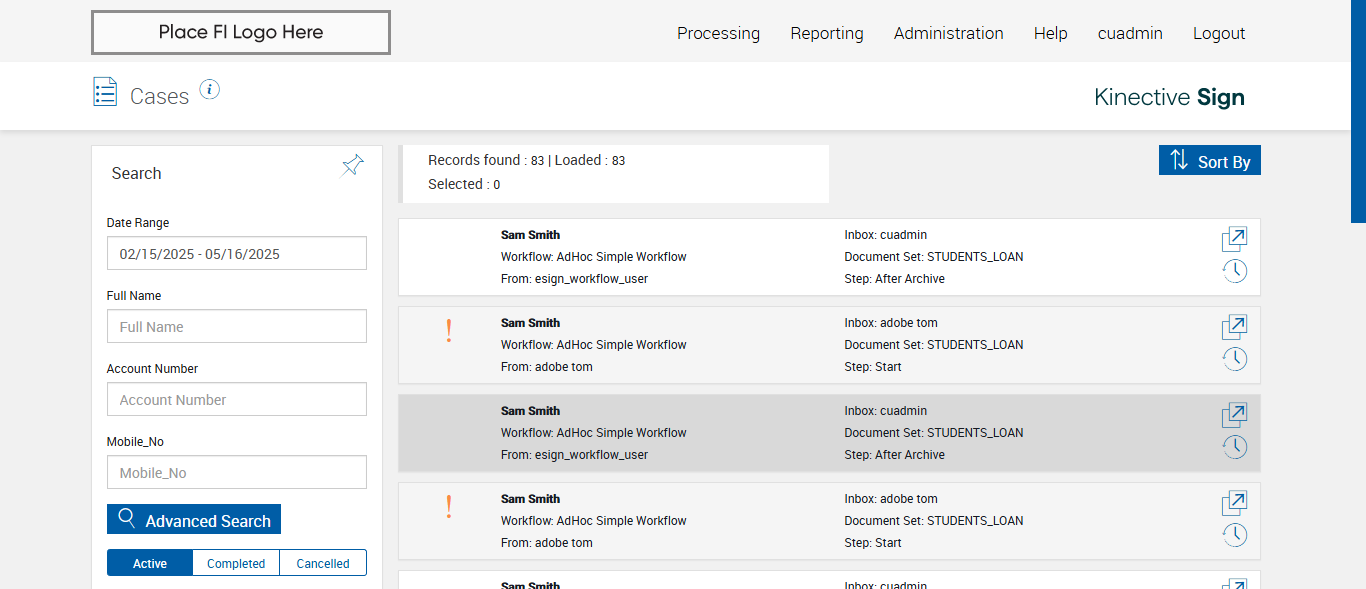
Task: Click the open icon on the highlighted case row
Action: point(1234,416)
